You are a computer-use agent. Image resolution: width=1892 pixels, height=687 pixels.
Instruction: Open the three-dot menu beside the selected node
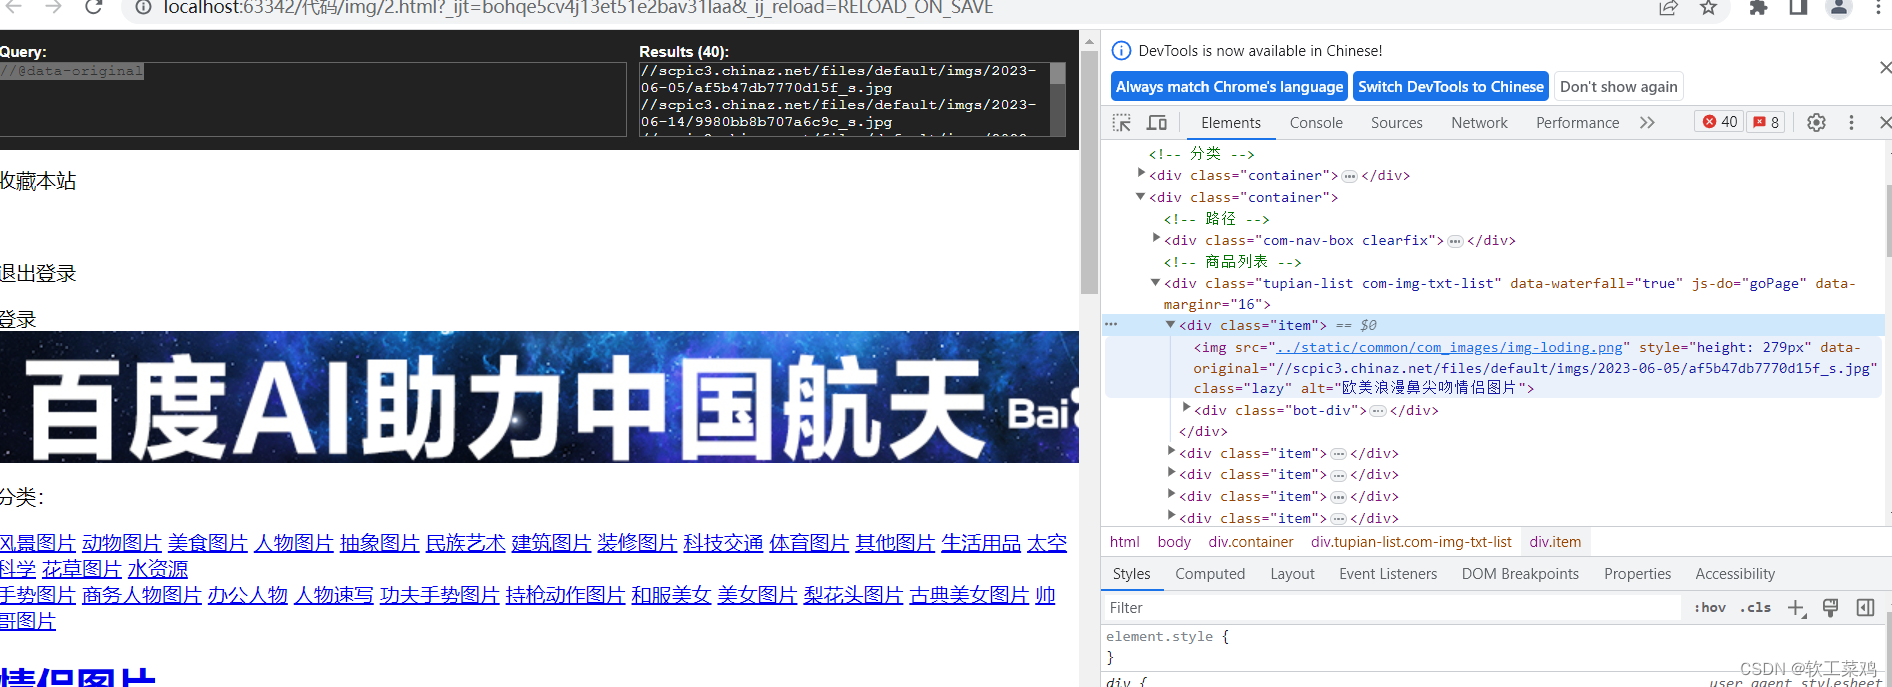coord(1111,325)
